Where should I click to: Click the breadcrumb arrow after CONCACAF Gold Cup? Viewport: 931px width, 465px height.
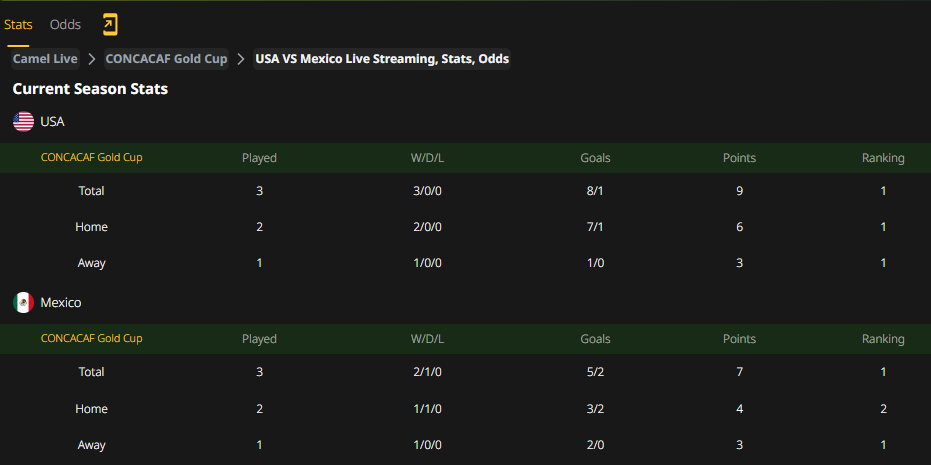pos(241,59)
